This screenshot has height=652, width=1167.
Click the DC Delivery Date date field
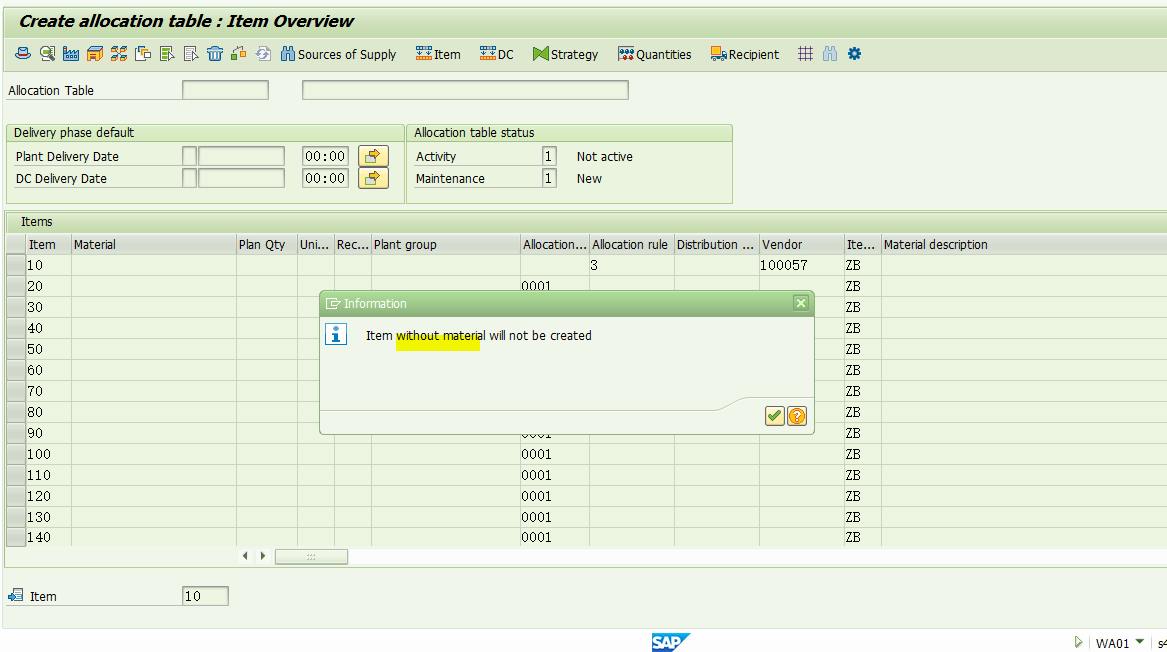tap(241, 179)
